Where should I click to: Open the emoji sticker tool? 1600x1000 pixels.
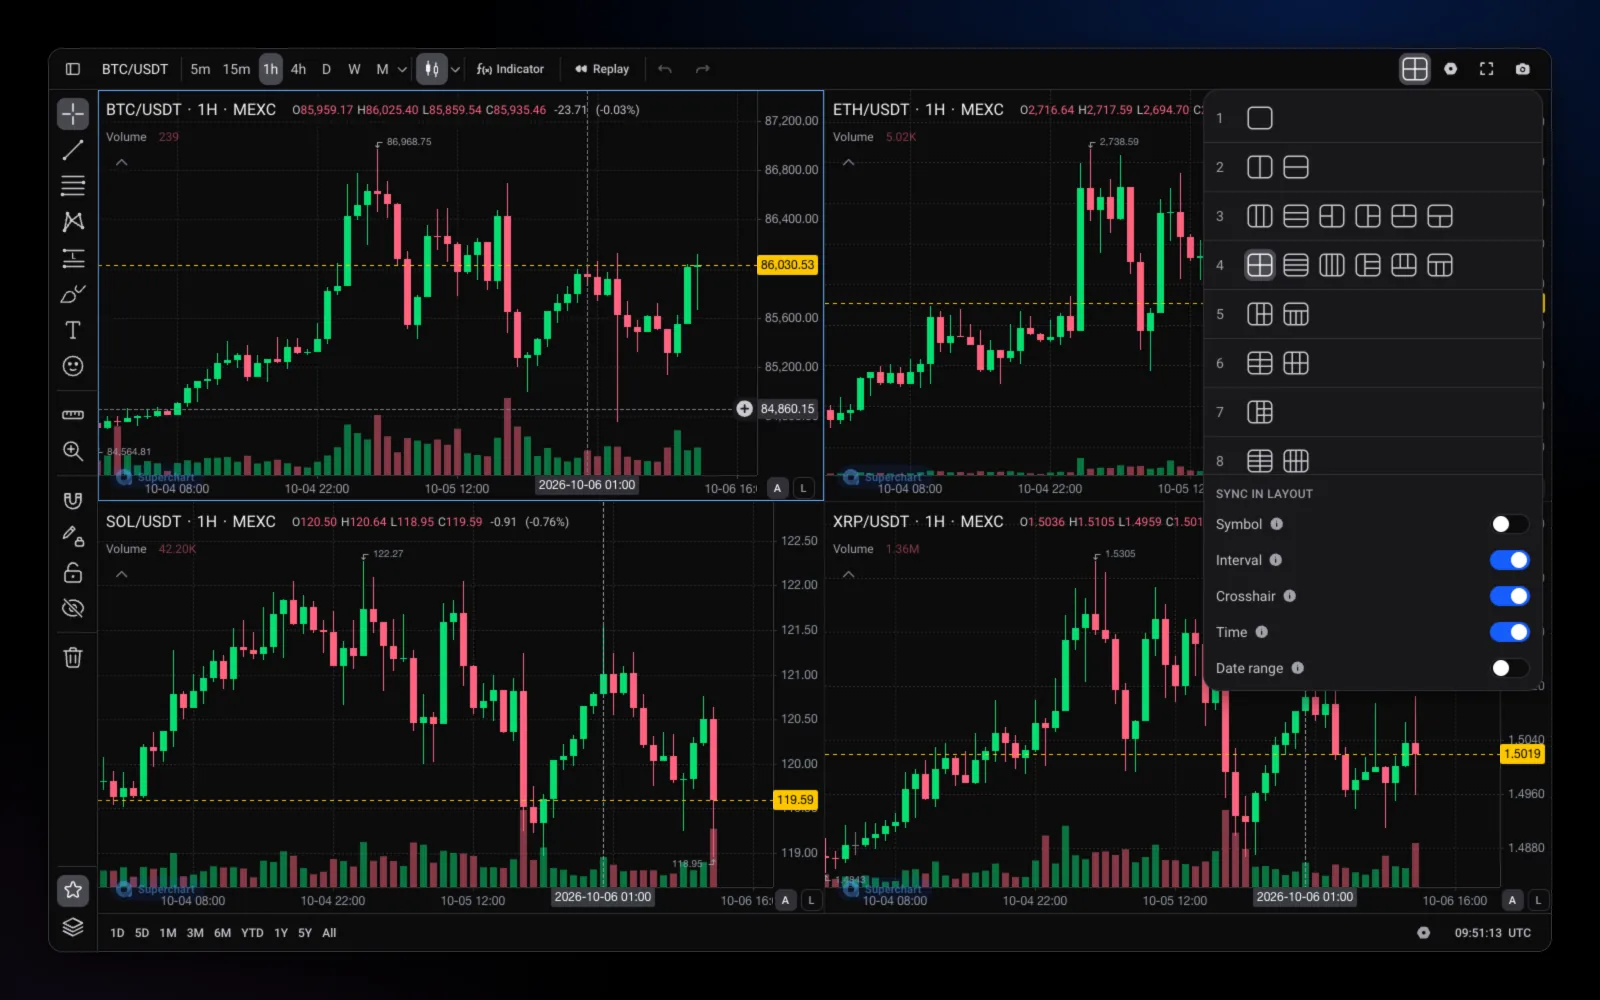(73, 366)
